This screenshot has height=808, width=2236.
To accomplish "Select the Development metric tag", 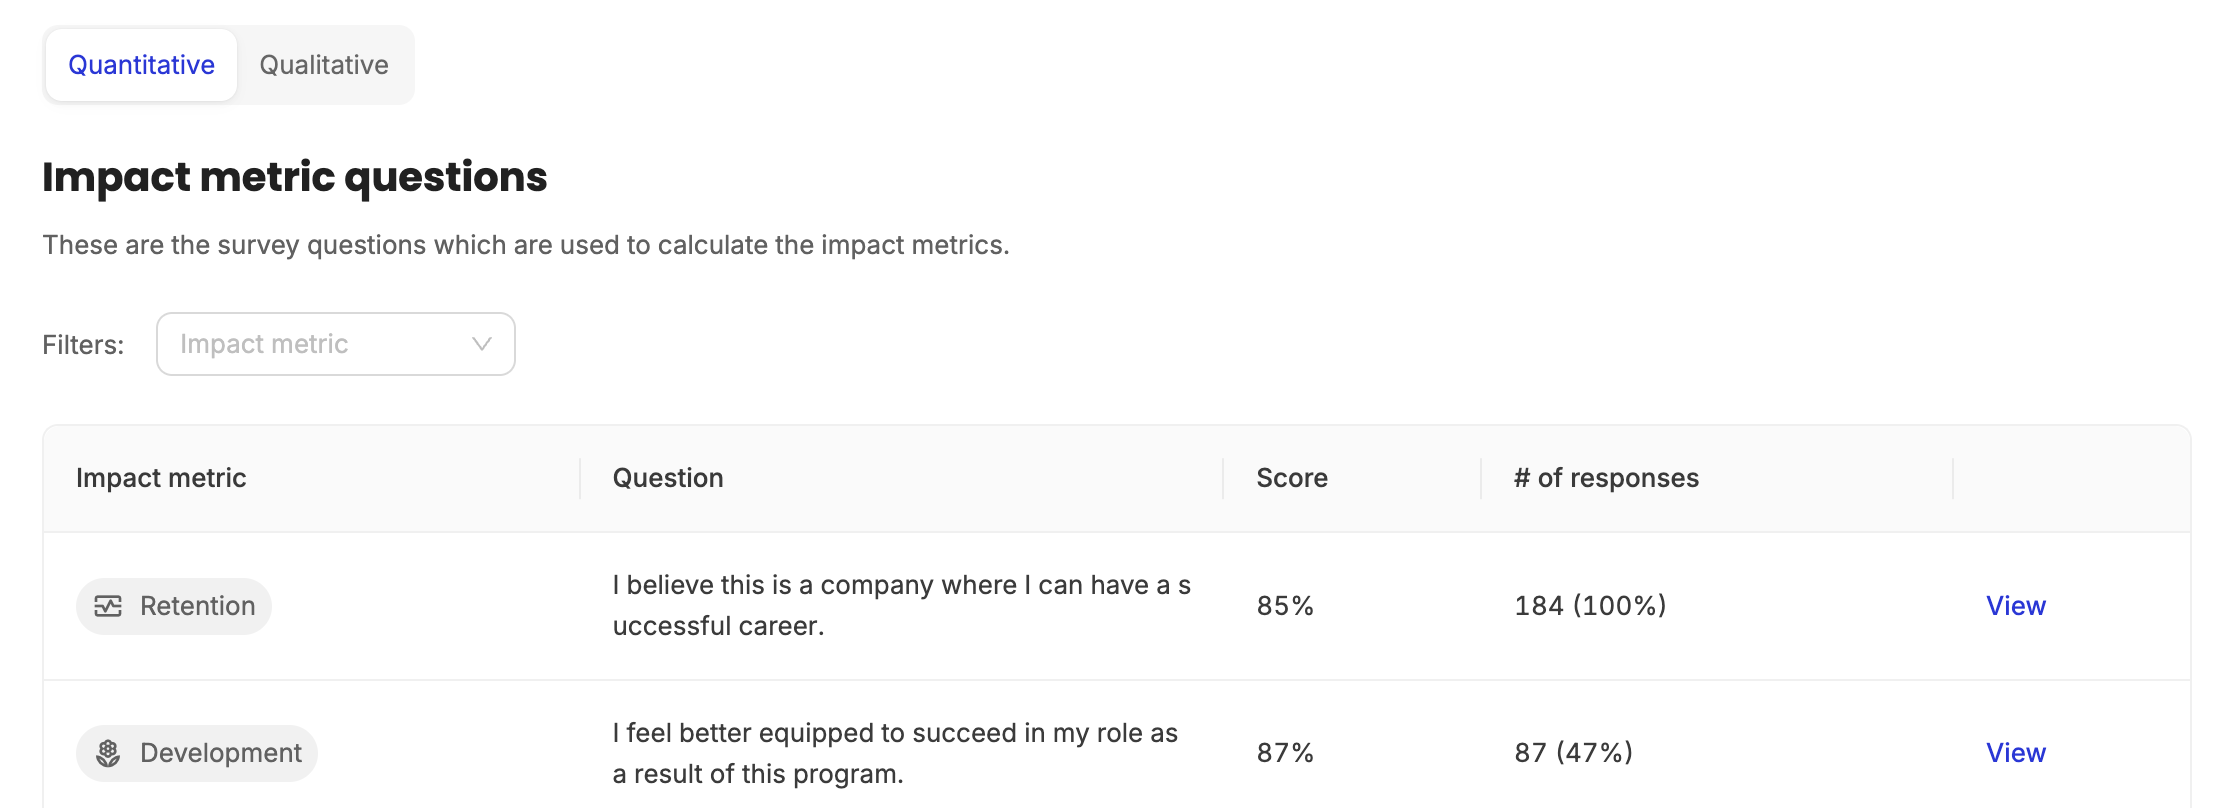I will click(197, 753).
